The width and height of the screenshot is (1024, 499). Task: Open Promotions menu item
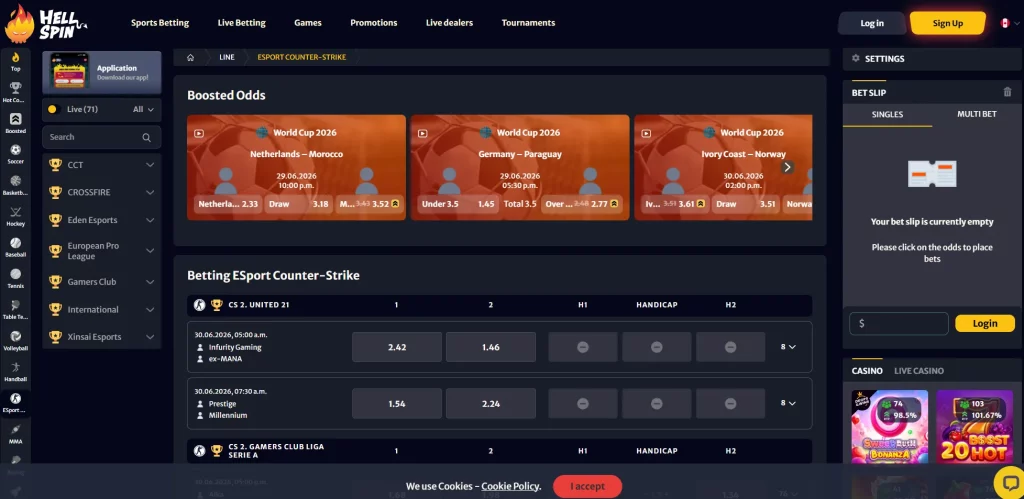tap(374, 23)
